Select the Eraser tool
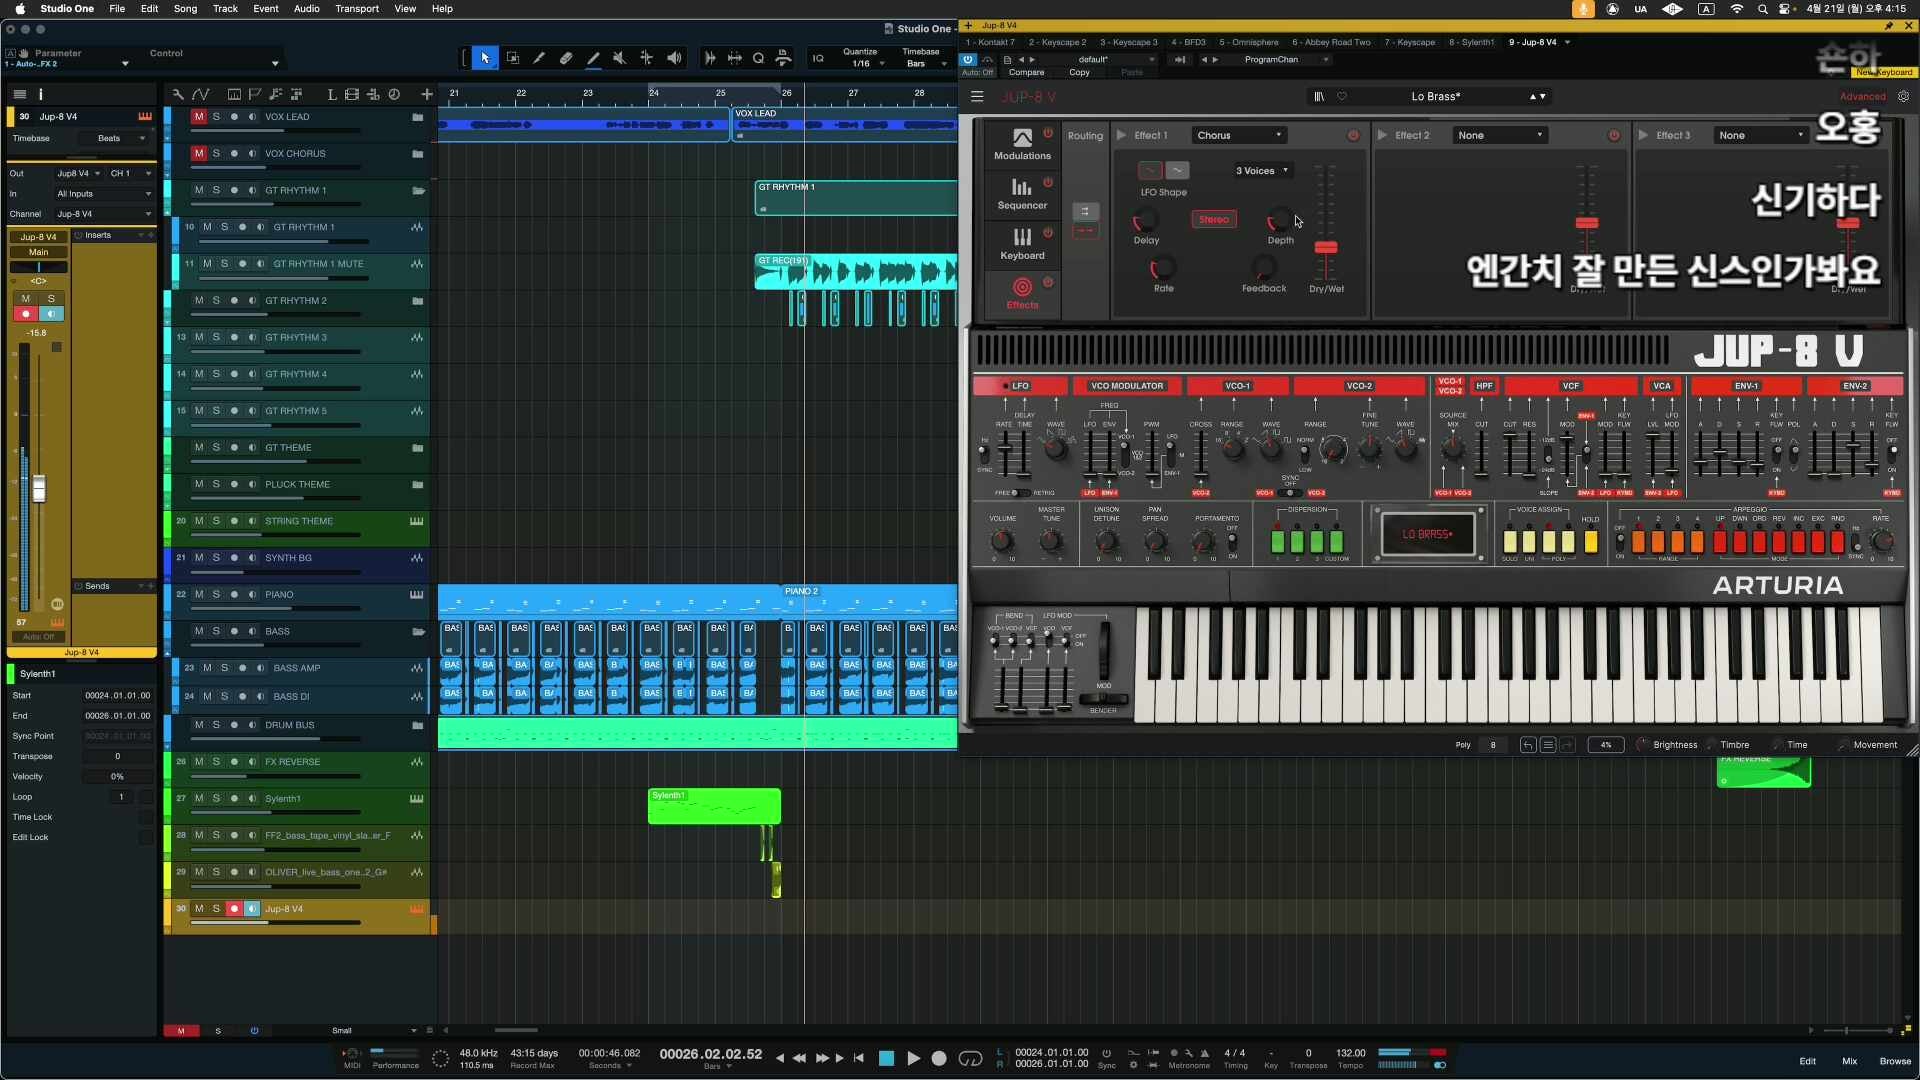 pyautogui.click(x=566, y=58)
